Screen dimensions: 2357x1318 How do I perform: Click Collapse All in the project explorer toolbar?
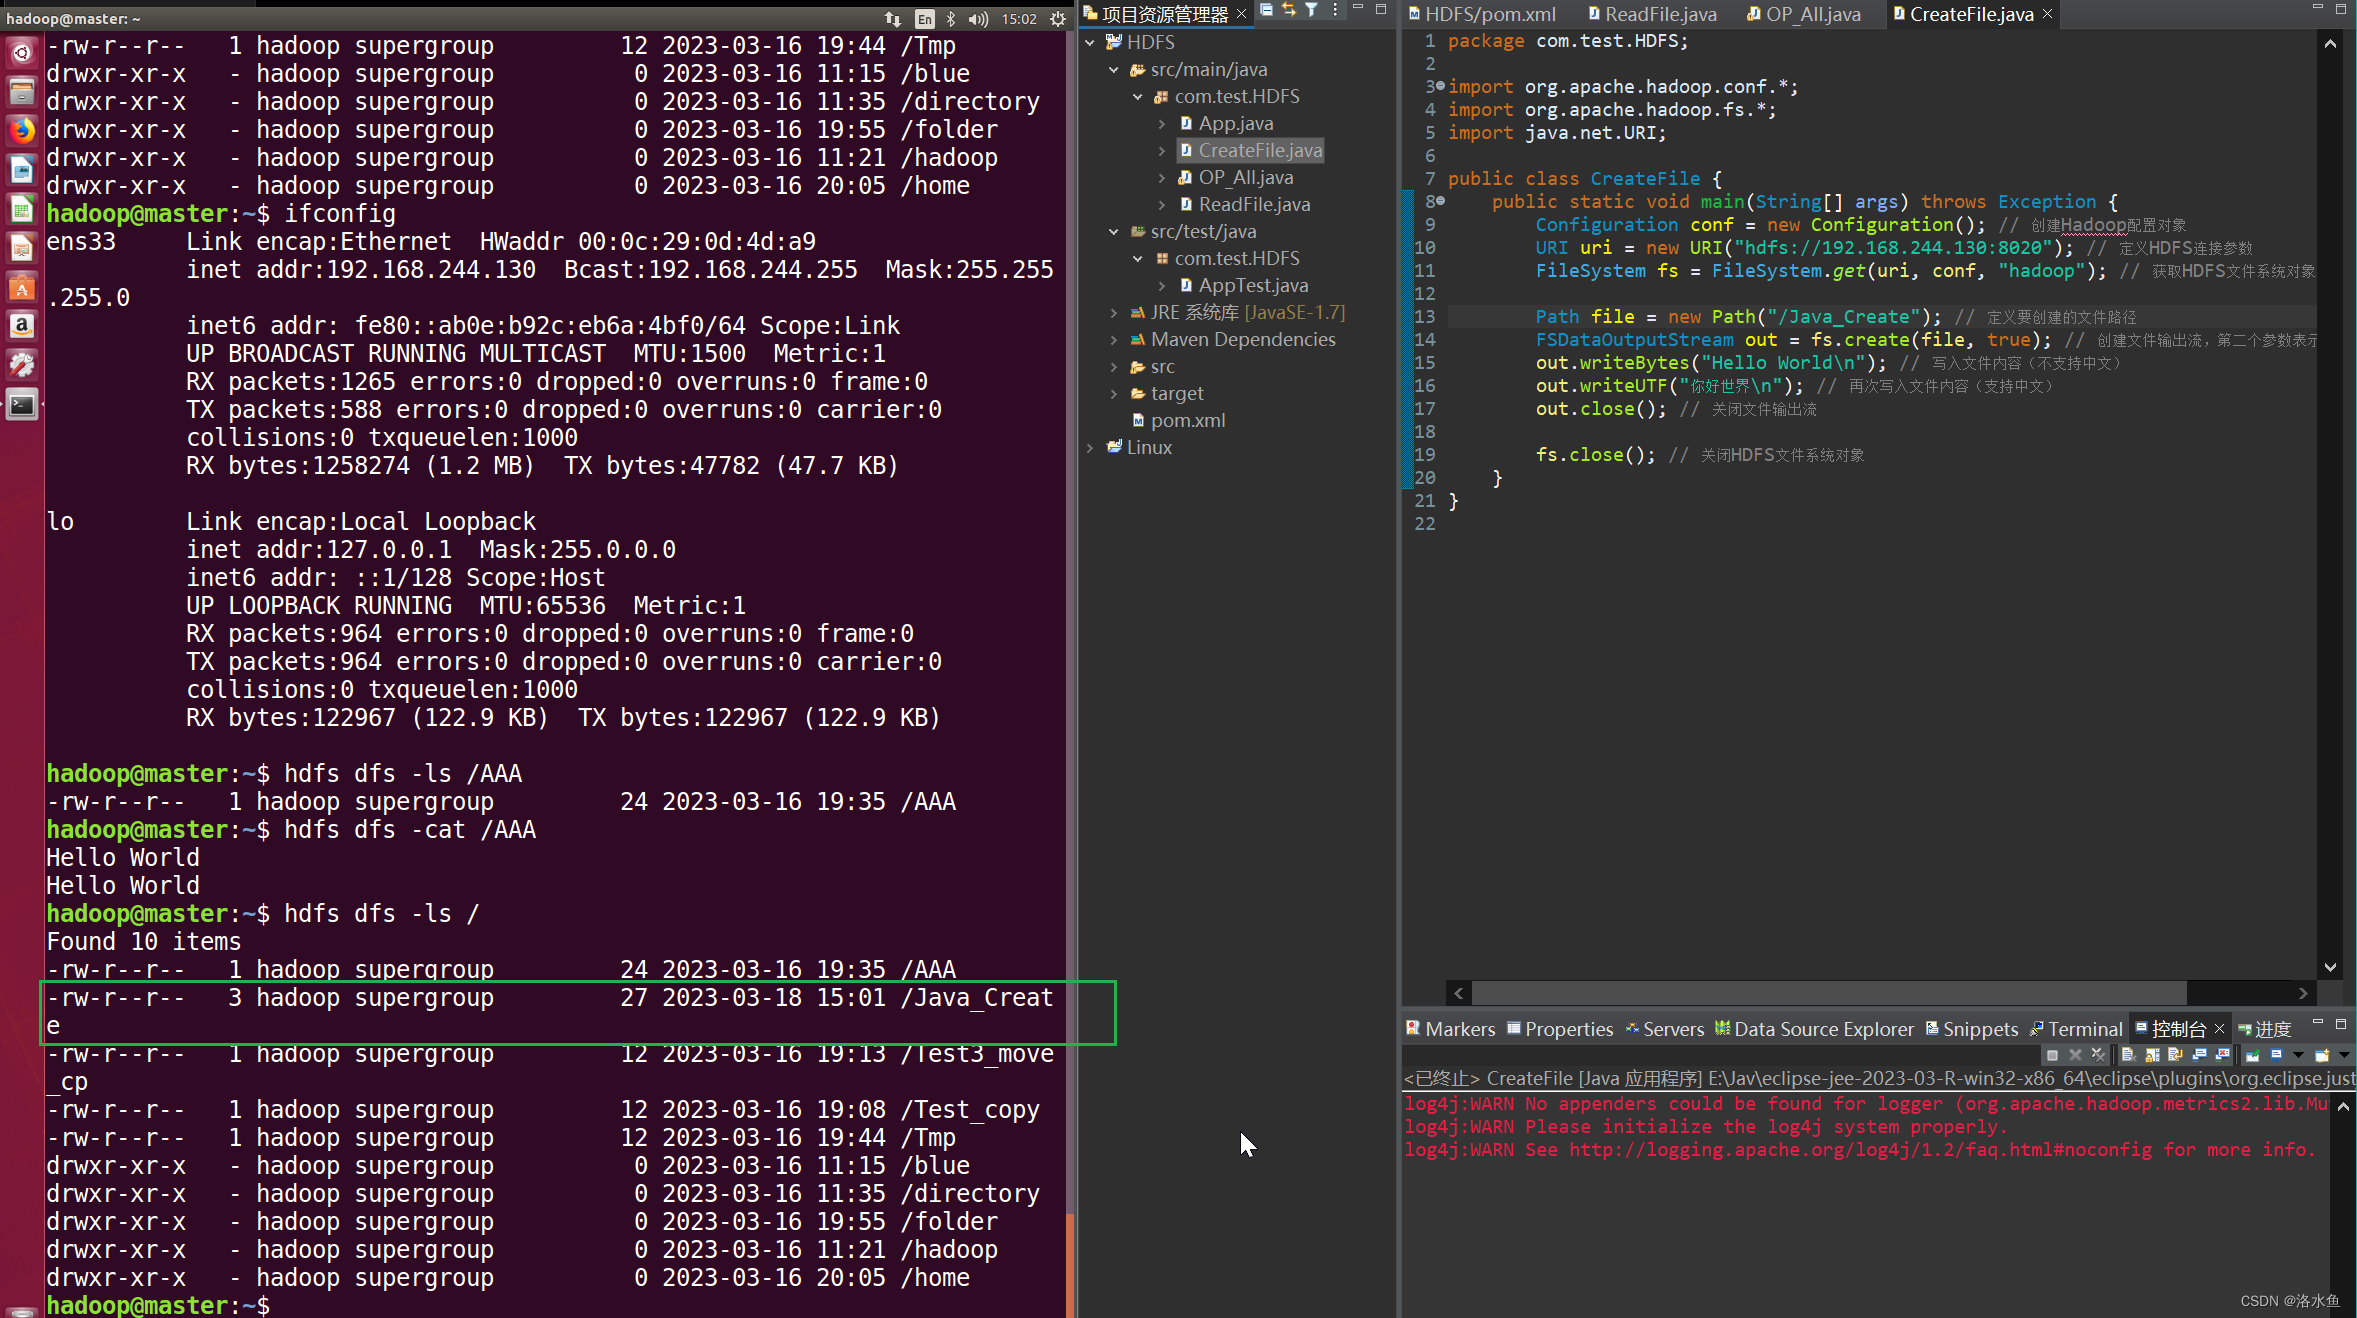pos(1266,10)
